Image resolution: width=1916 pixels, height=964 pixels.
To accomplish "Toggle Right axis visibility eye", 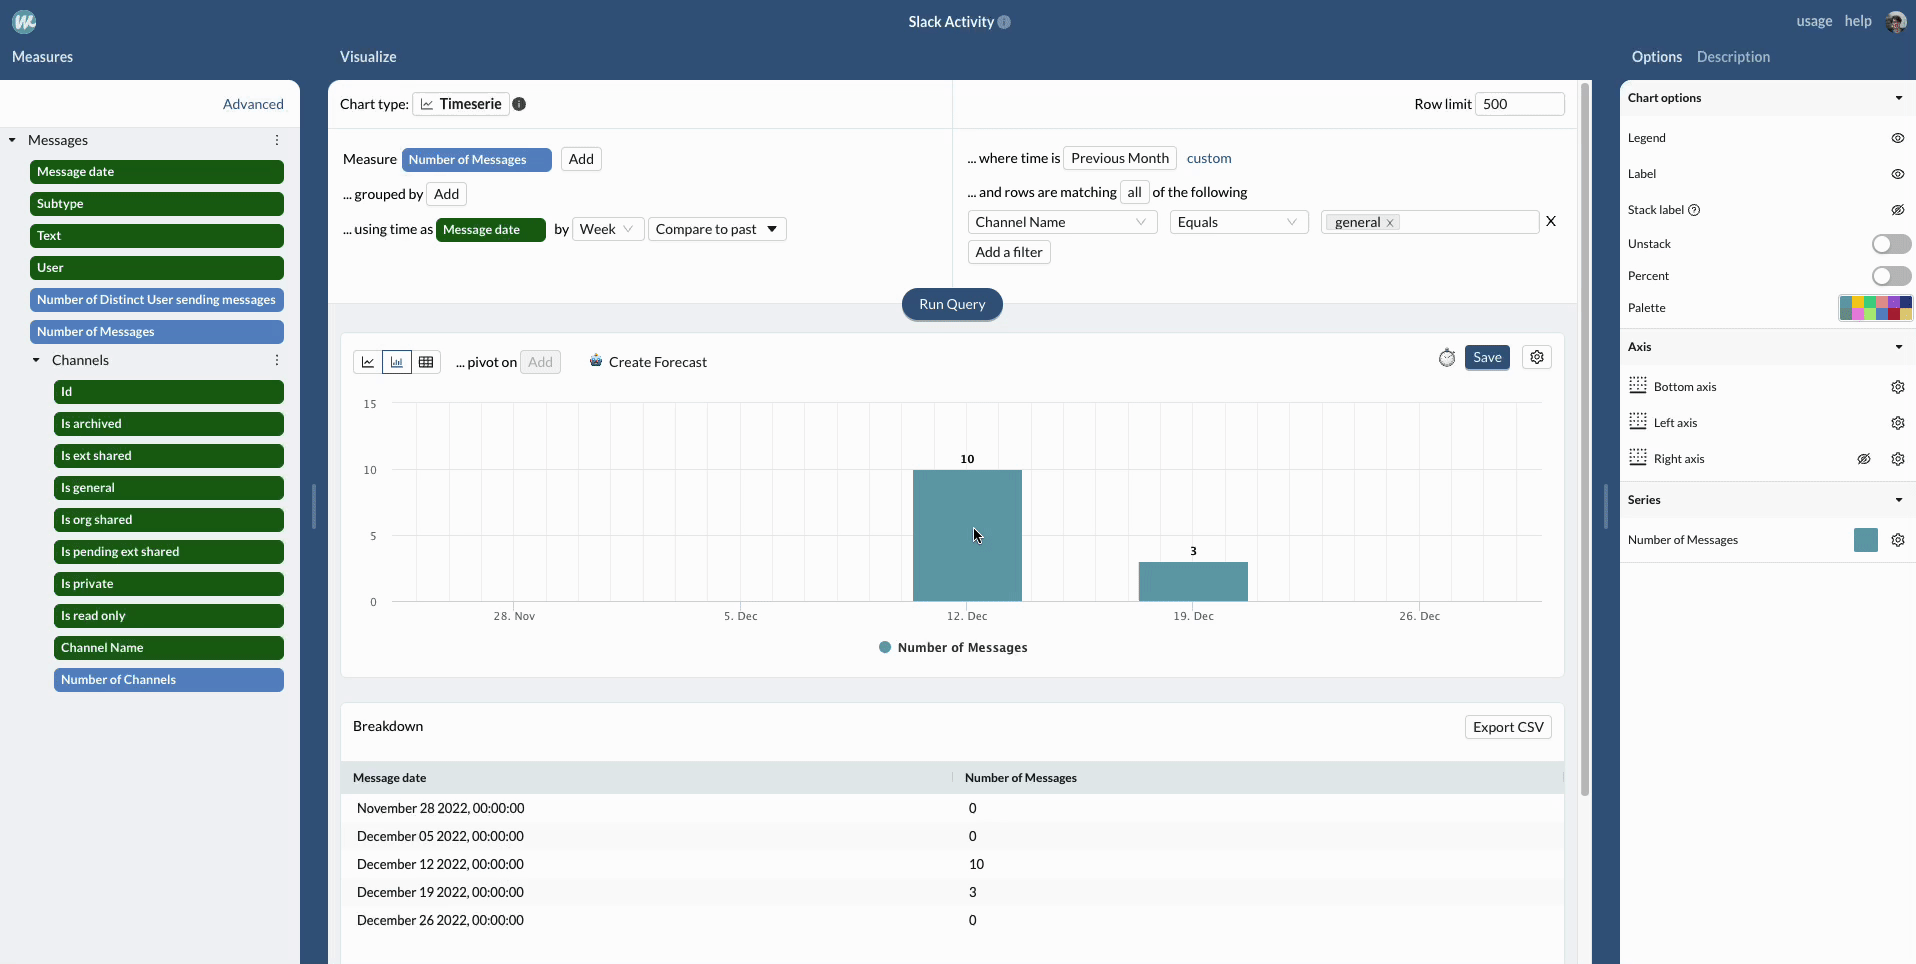I will (x=1864, y=459).
